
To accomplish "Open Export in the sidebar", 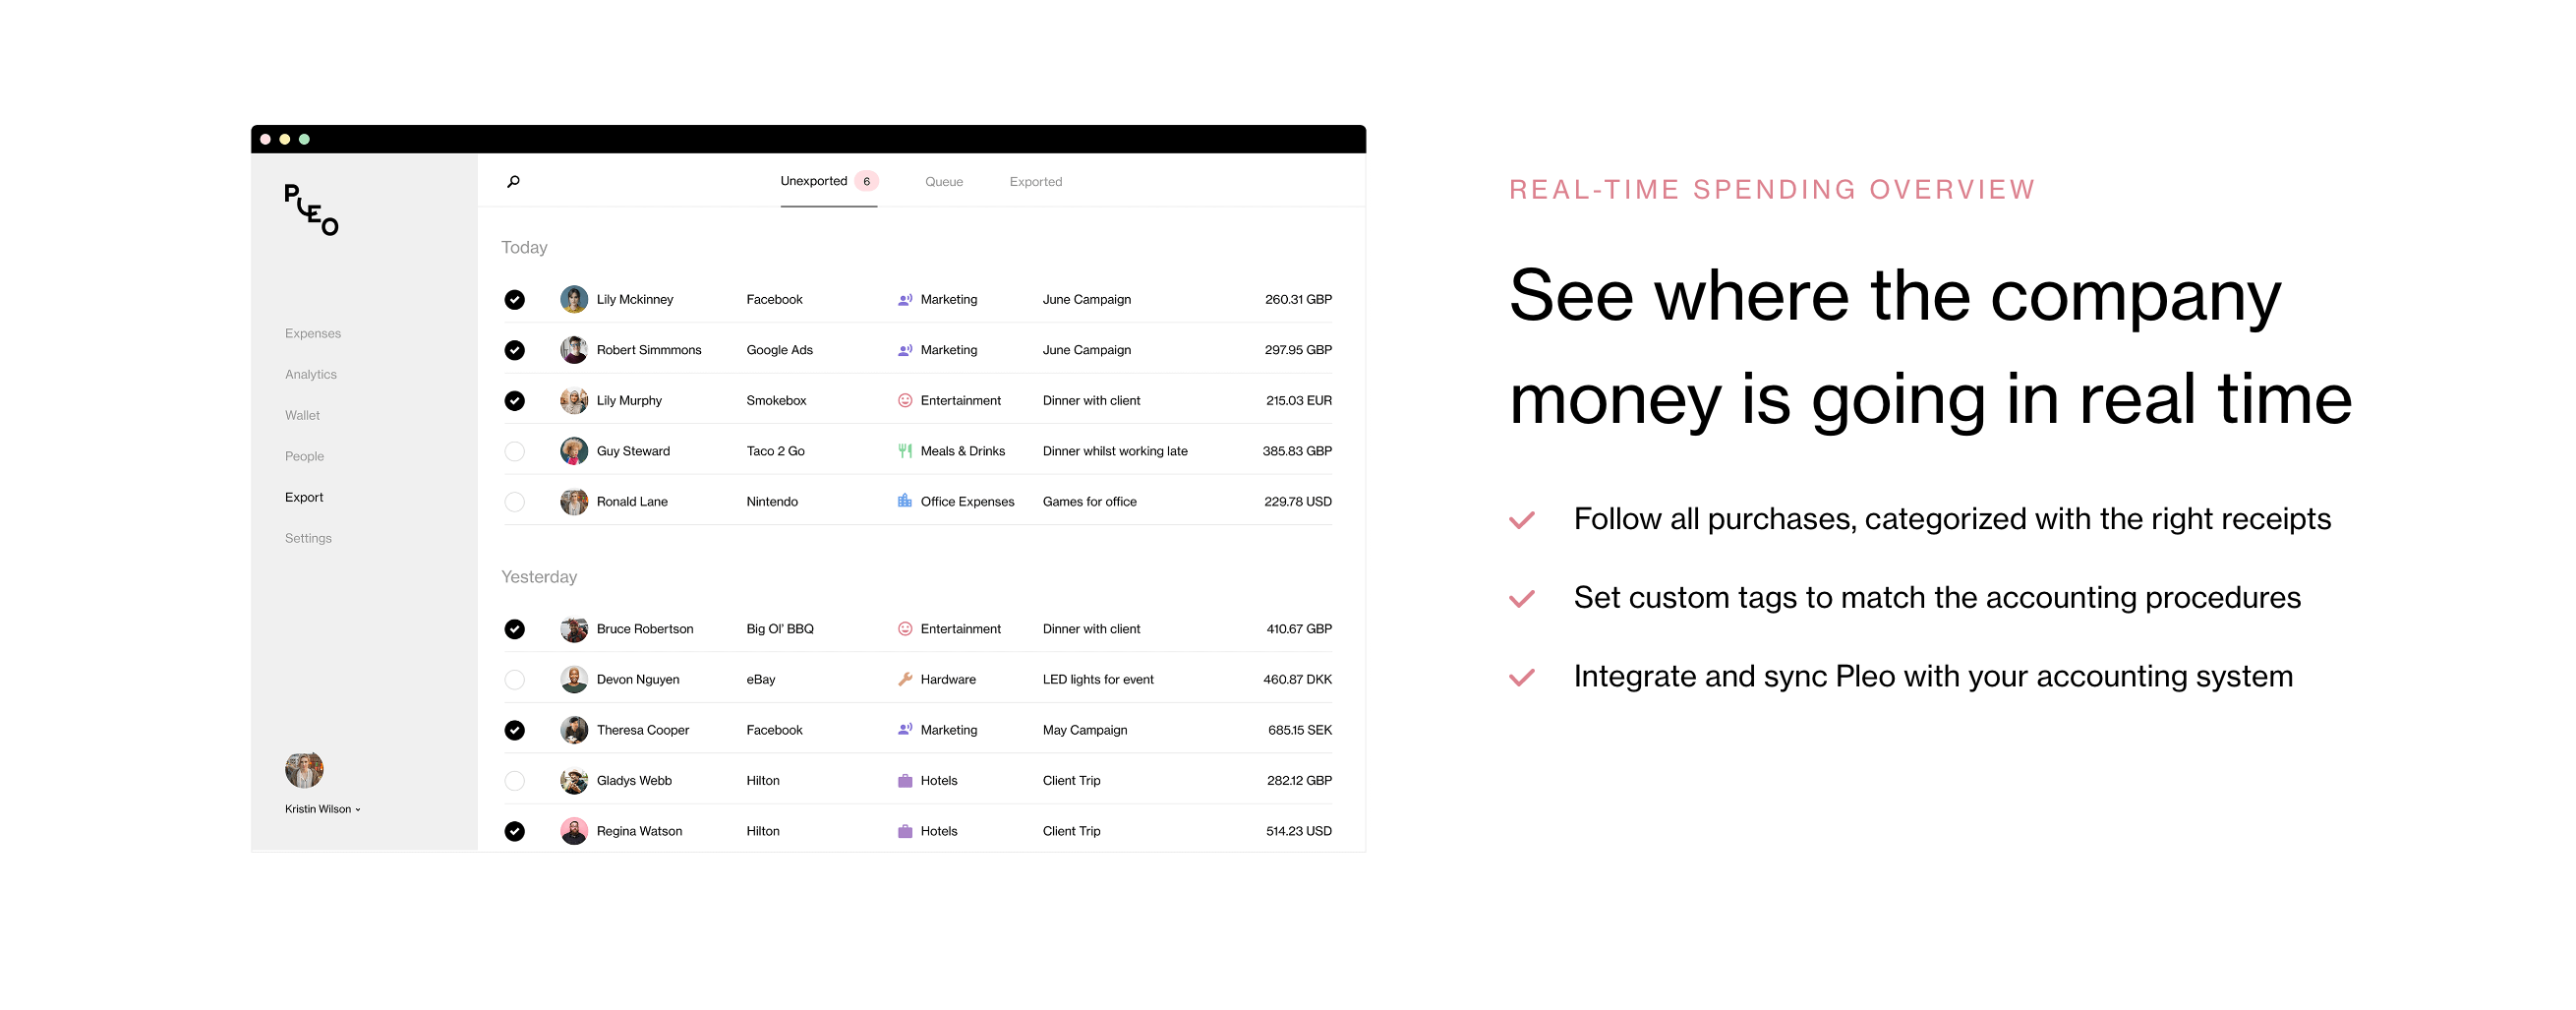I will click(304, 498).
